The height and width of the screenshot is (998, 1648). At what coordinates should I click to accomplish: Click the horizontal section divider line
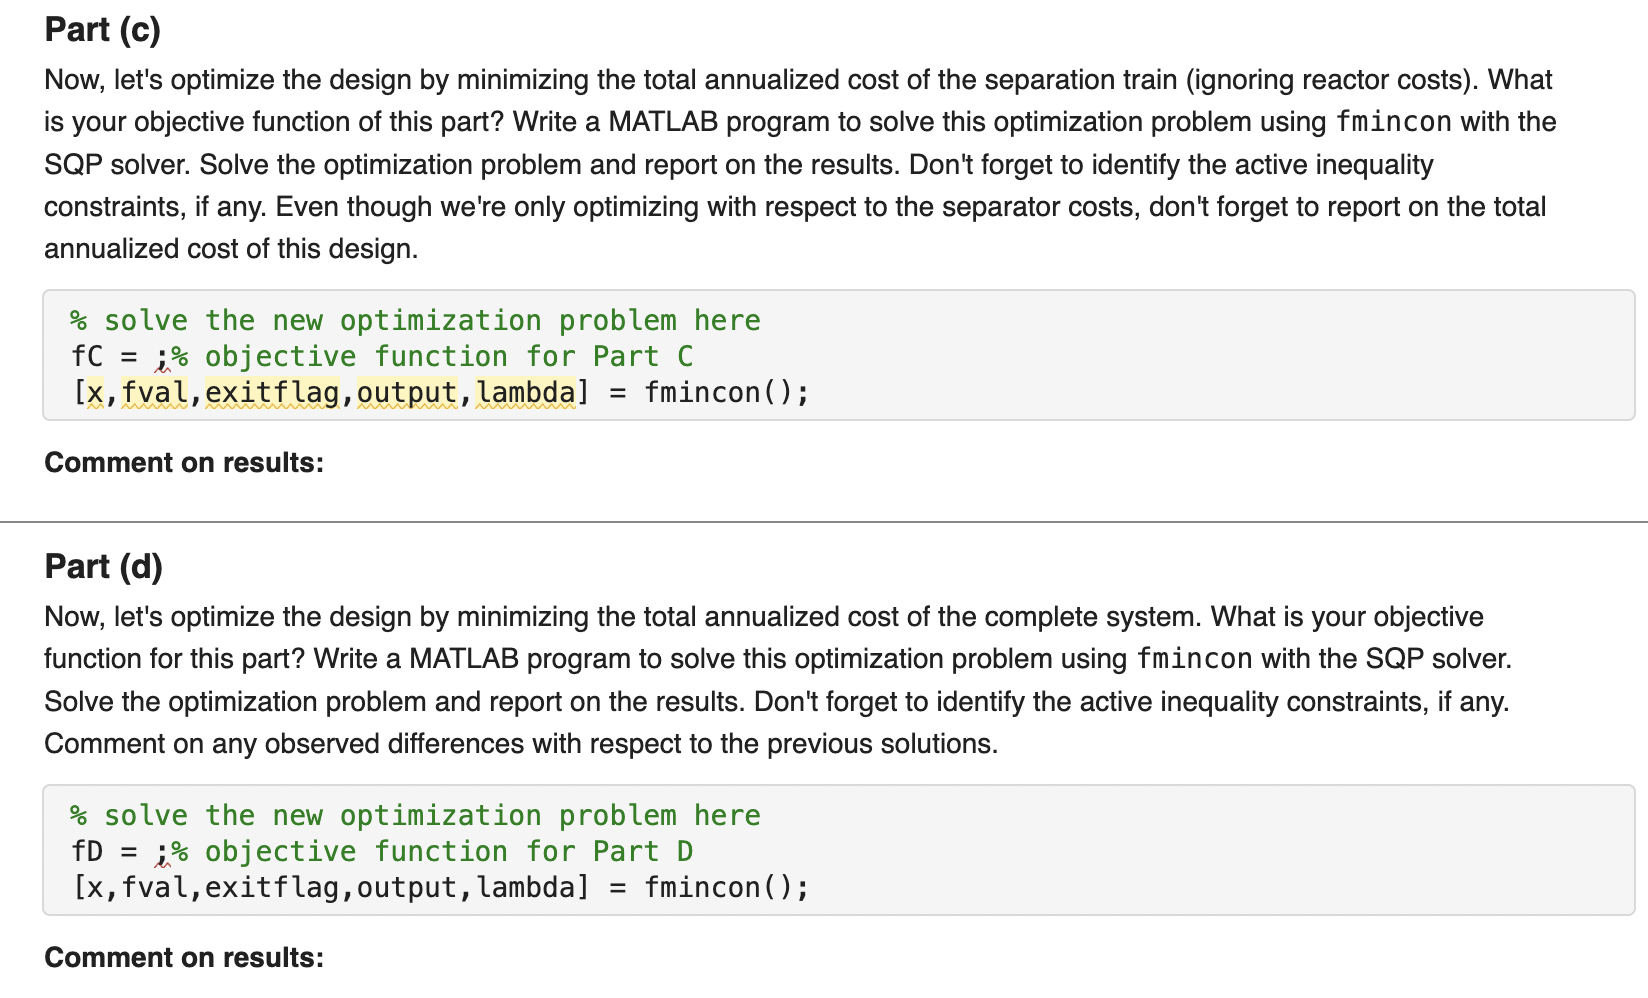824,522
